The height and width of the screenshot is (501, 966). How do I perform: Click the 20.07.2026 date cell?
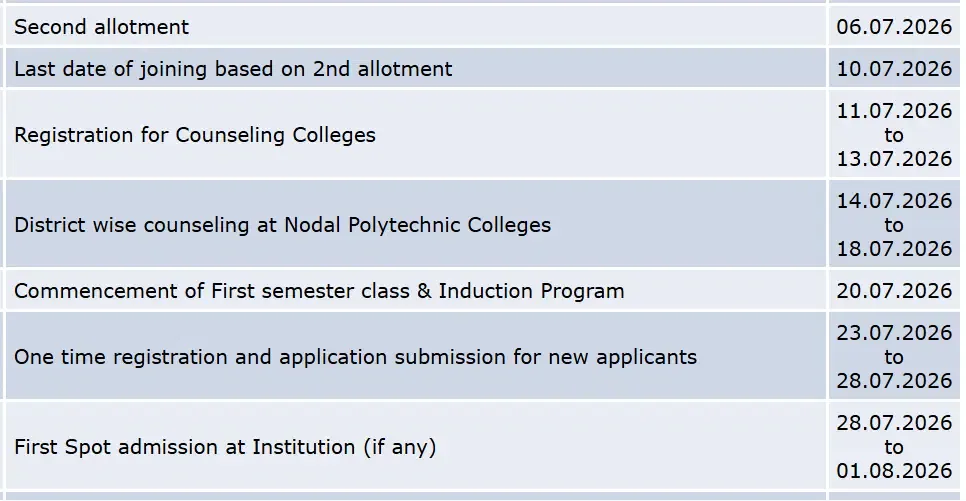coord(894,291)
